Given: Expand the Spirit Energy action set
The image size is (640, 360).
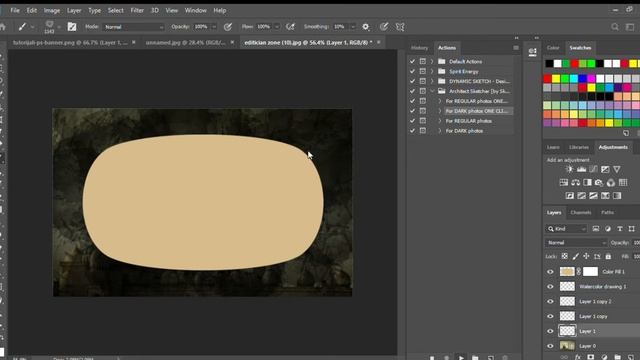Looking at the screenshot, I should click(432, 71).
